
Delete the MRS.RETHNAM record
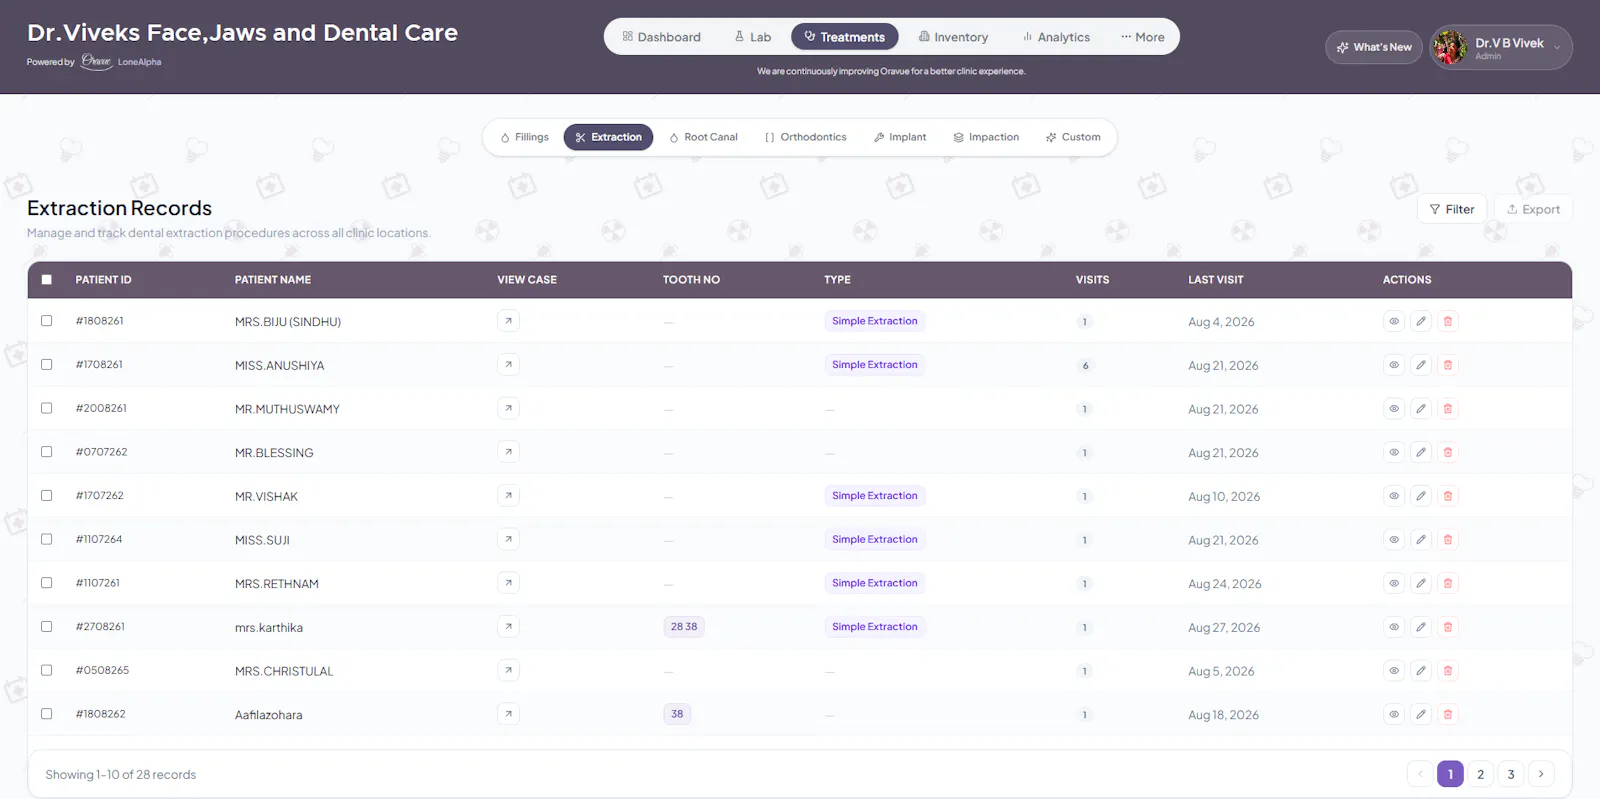point(1448,583)
